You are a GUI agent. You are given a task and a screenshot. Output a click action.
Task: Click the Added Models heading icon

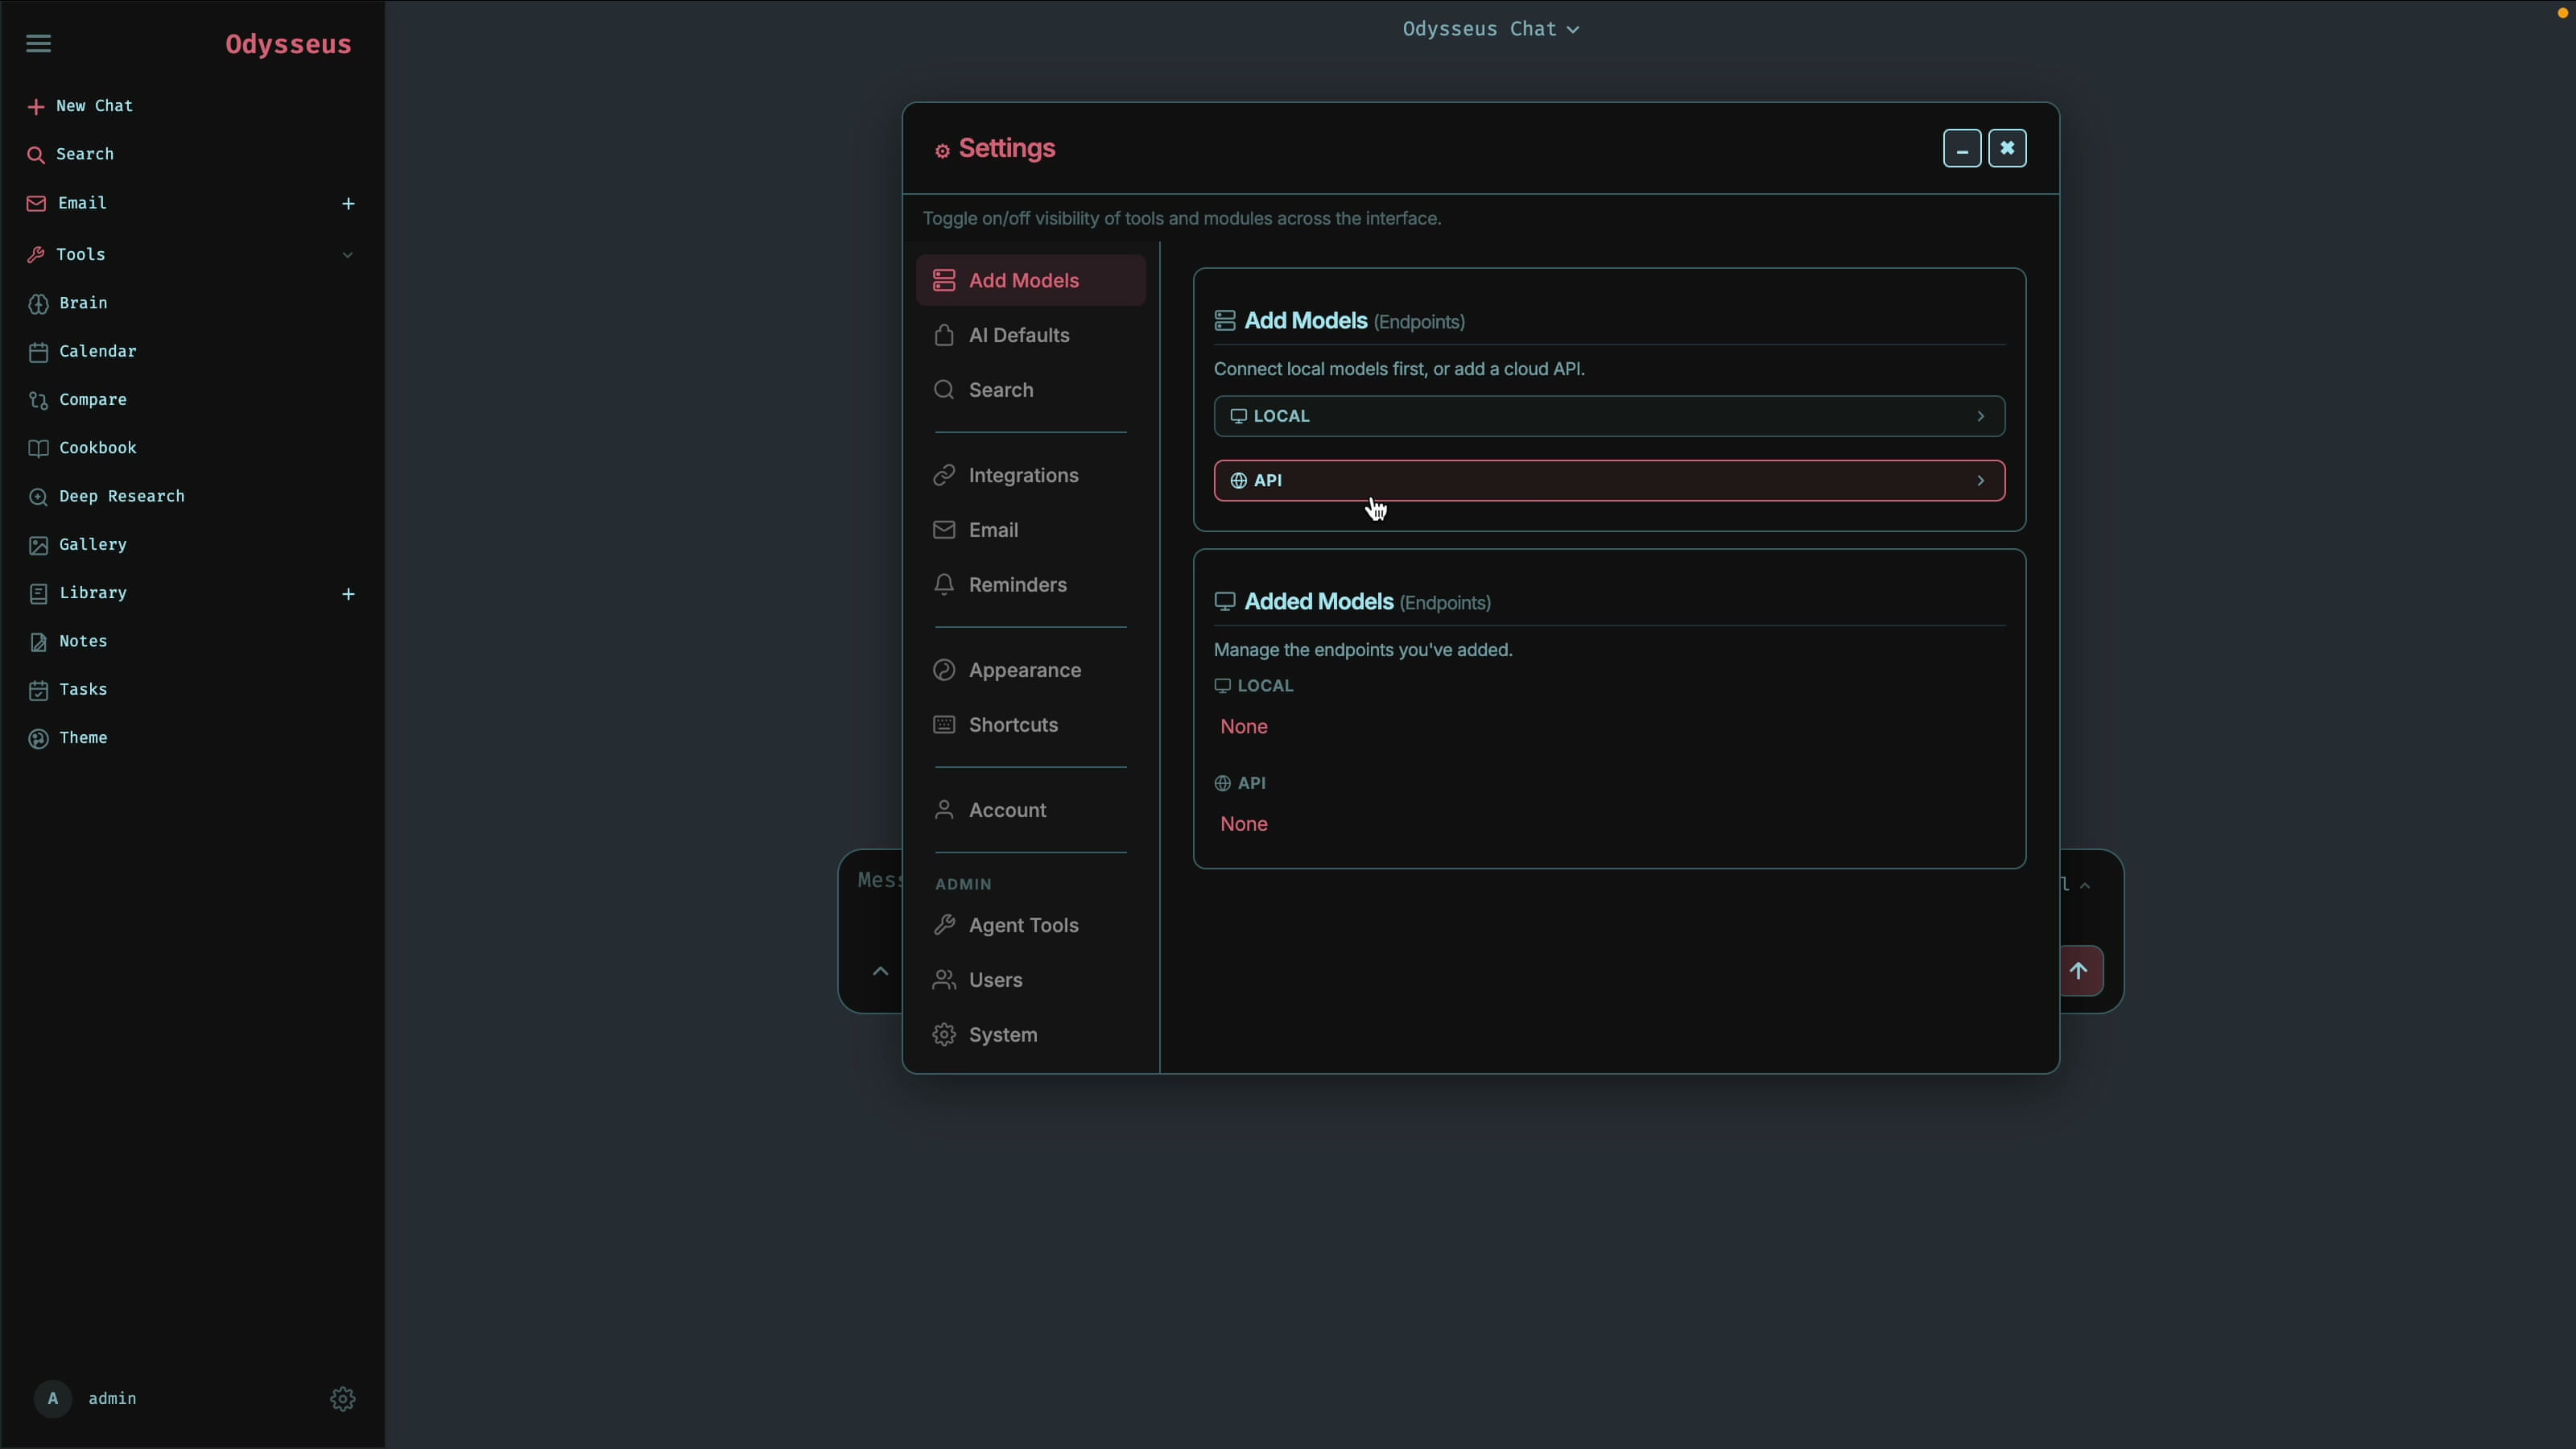(1225, 602)
